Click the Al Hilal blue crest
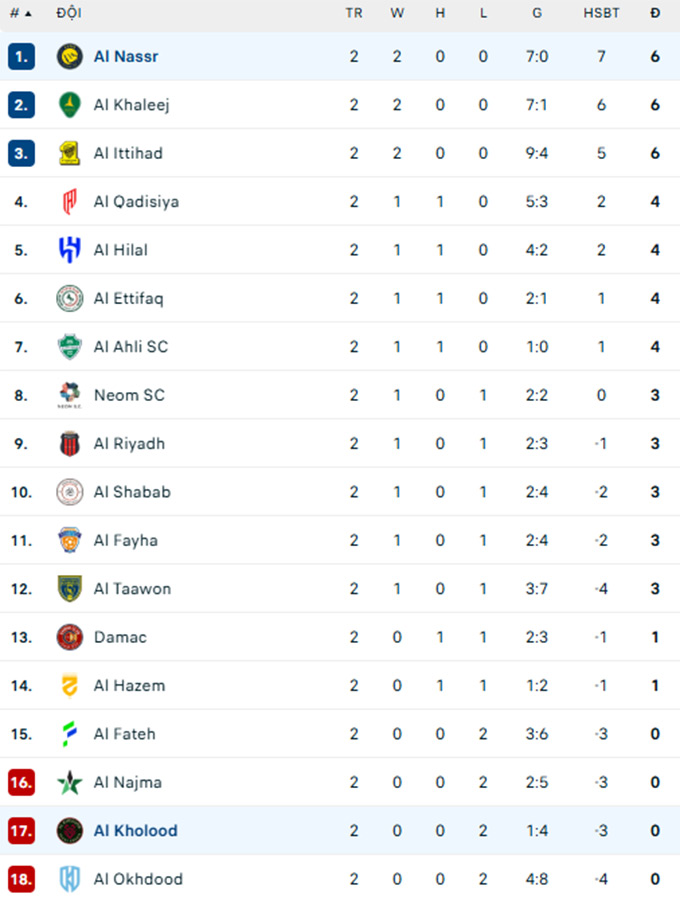 (69, 250)
